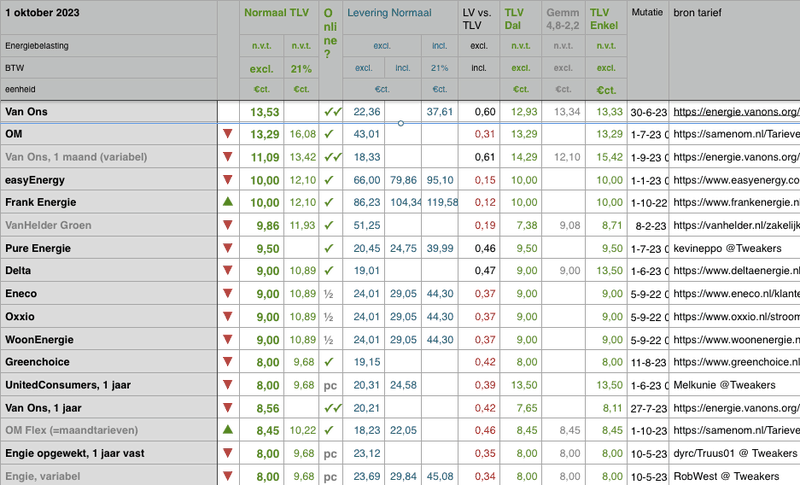
Task: Open the greenchoice.nl source link
Action: tap(736, 362)
